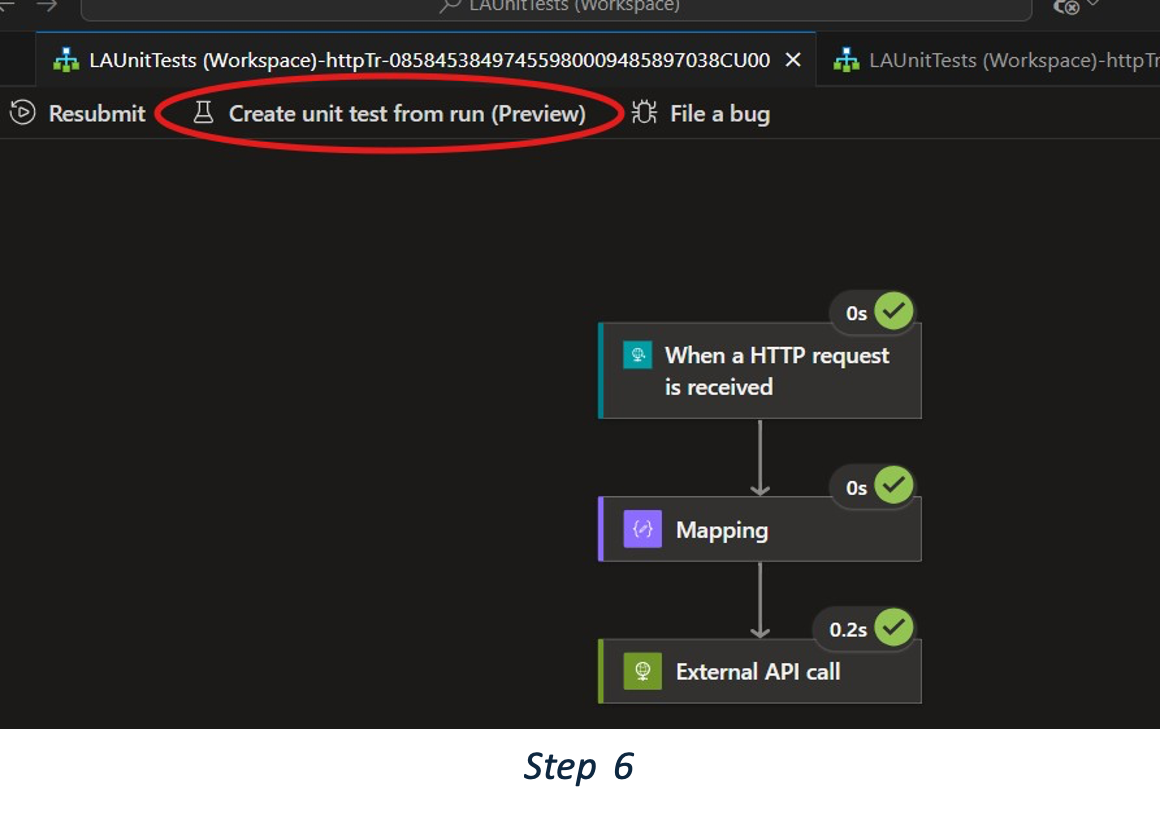This screenshot has width=1168, height=815.
Task: Click the 0.2s duration badge
Action: point(848,629)
